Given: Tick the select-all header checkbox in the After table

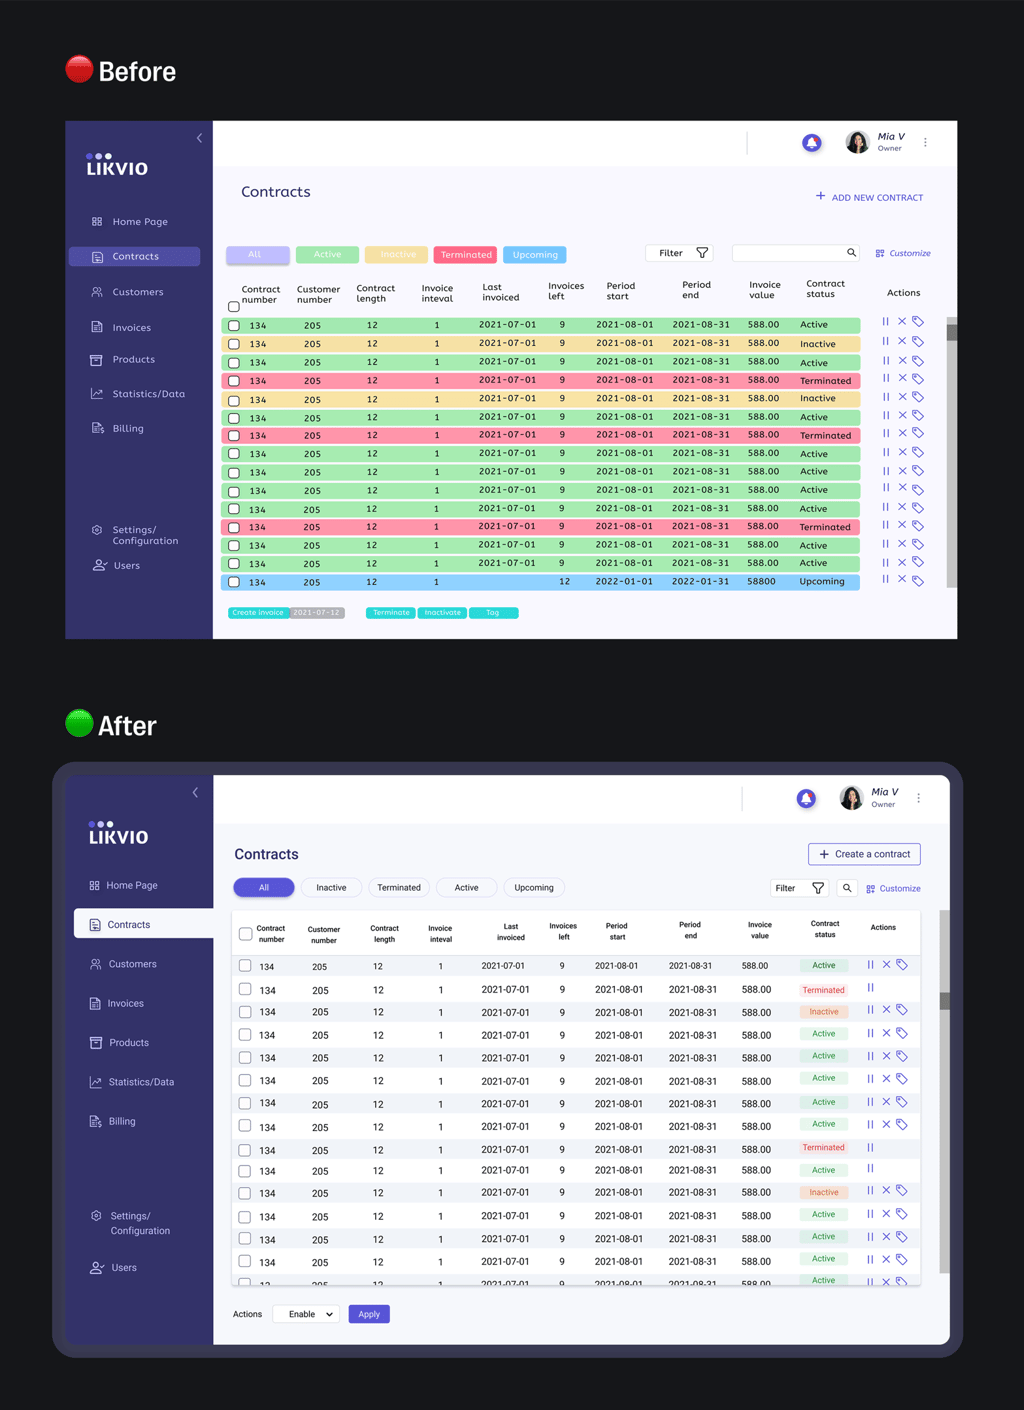Looking at the screenshot, I should (245, 934).
